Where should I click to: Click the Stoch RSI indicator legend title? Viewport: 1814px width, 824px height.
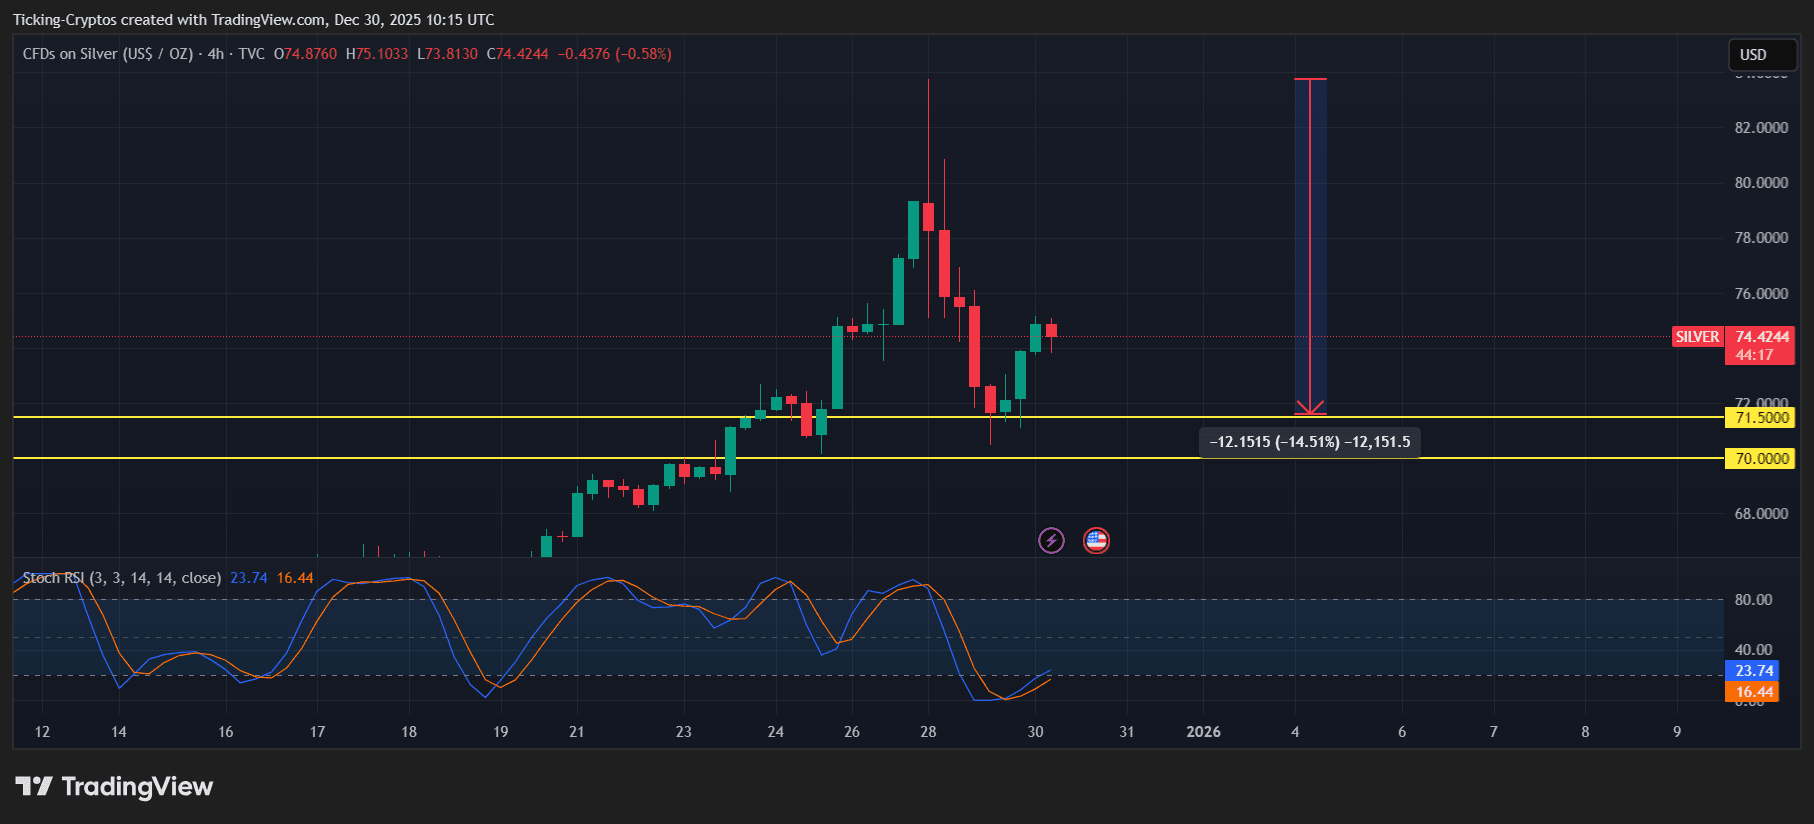(121, 578)
